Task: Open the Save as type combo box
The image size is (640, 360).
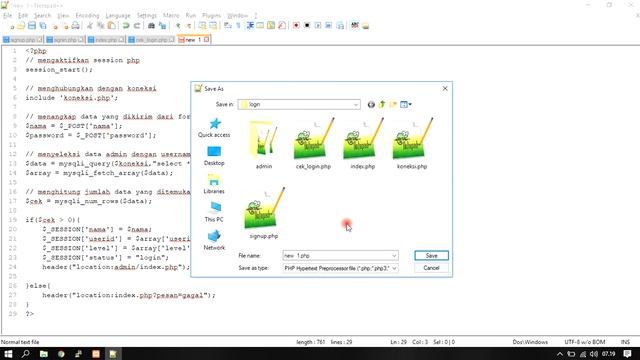Action: 340,268
